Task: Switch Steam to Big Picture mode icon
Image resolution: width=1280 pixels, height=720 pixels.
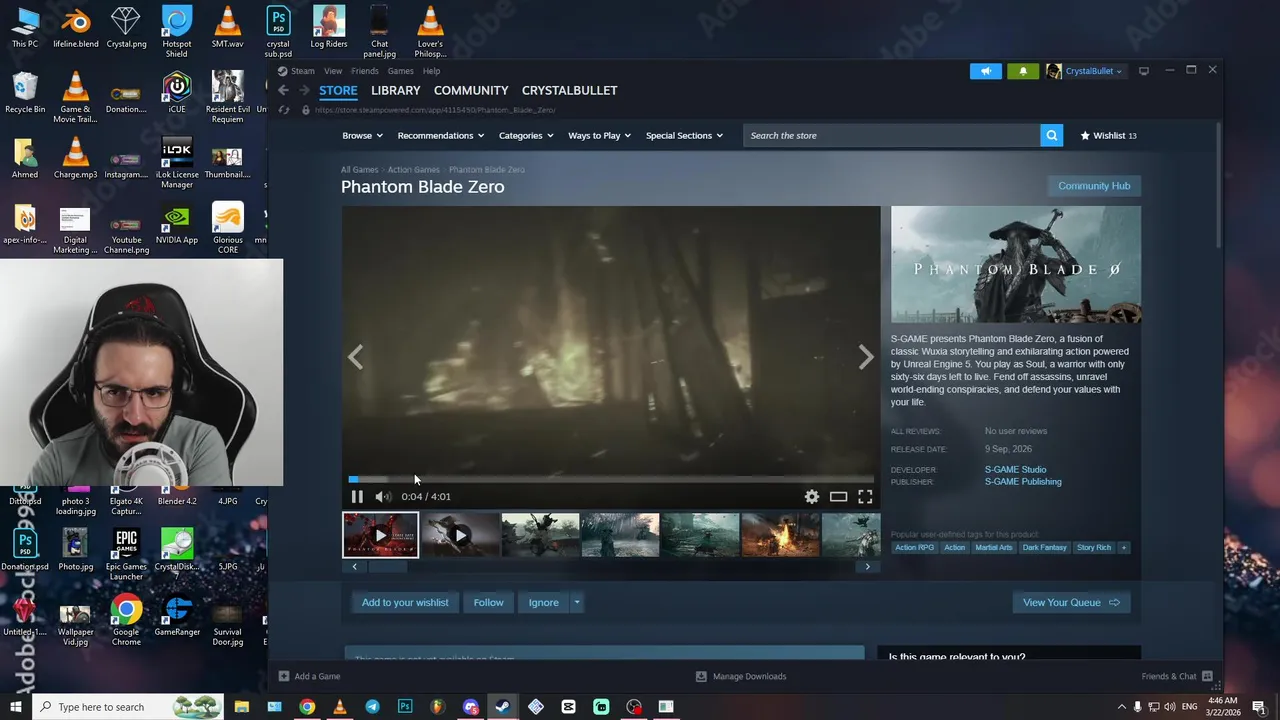Action: (1143, 71)
